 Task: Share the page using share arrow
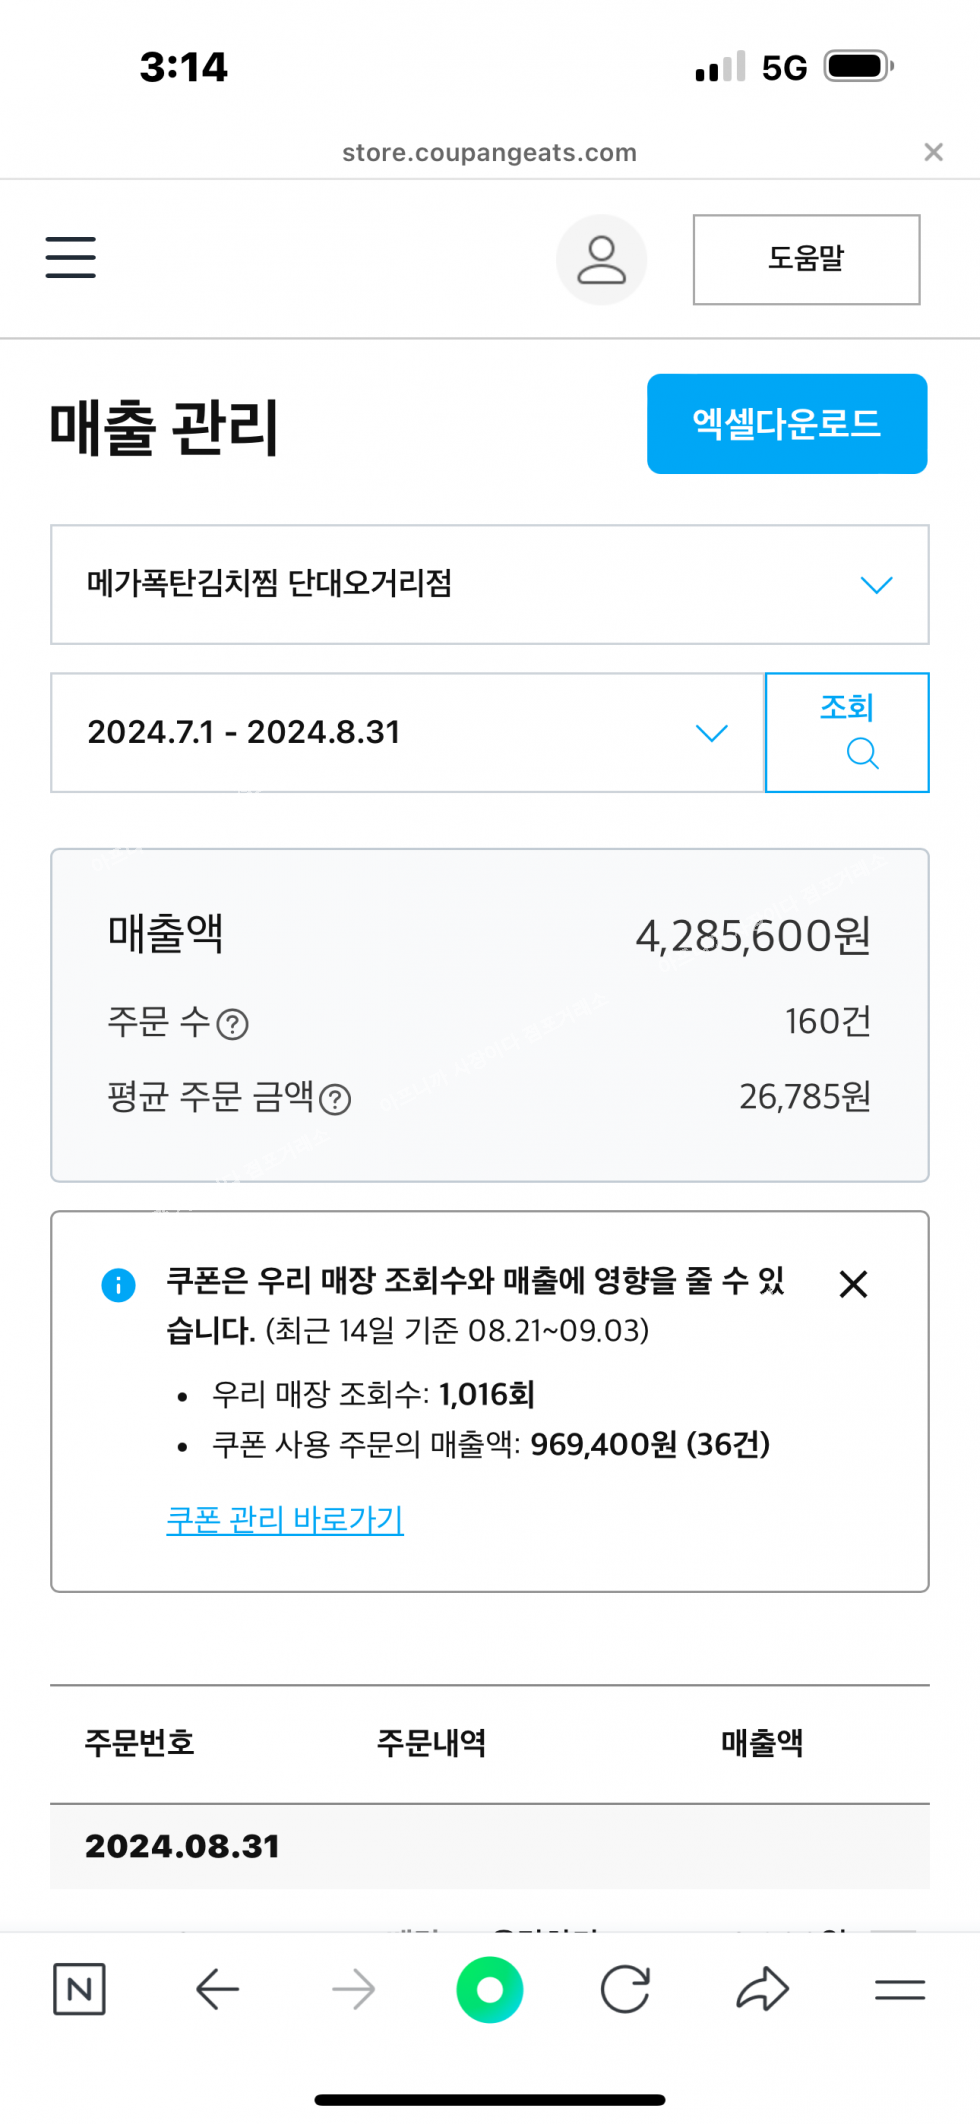pyautogui.click(x=762, y=1989)
